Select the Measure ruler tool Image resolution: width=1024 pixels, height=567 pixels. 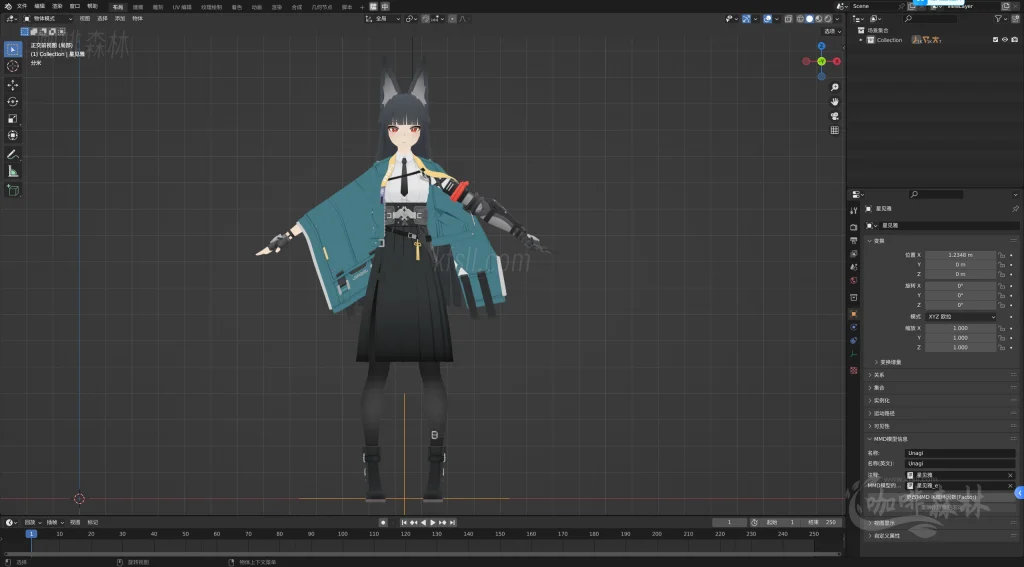click(x=12, y=171)
